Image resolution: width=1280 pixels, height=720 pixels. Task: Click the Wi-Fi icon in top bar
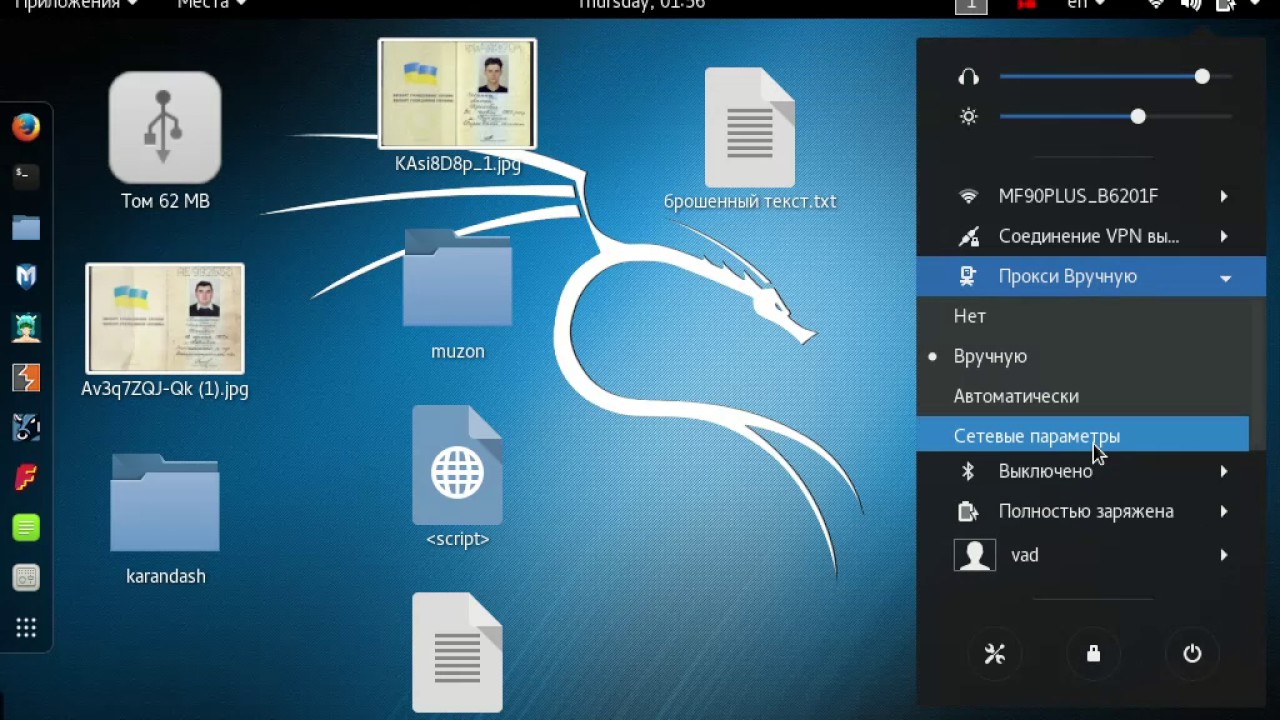(x=1156, y=4)
